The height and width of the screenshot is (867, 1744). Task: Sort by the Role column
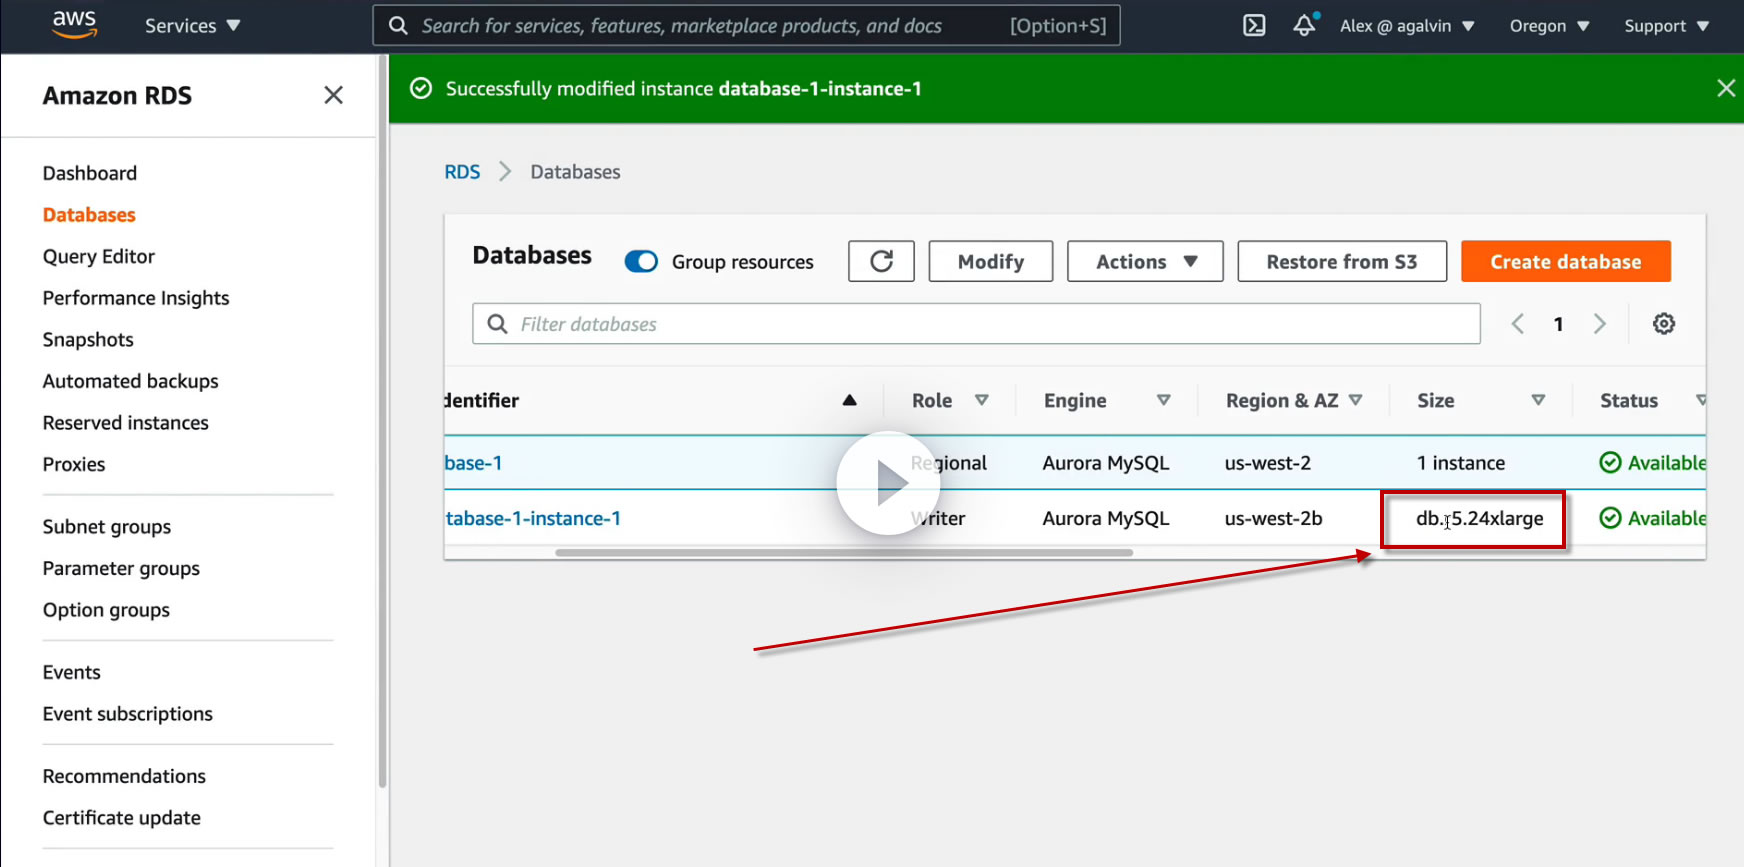[982, 400]
